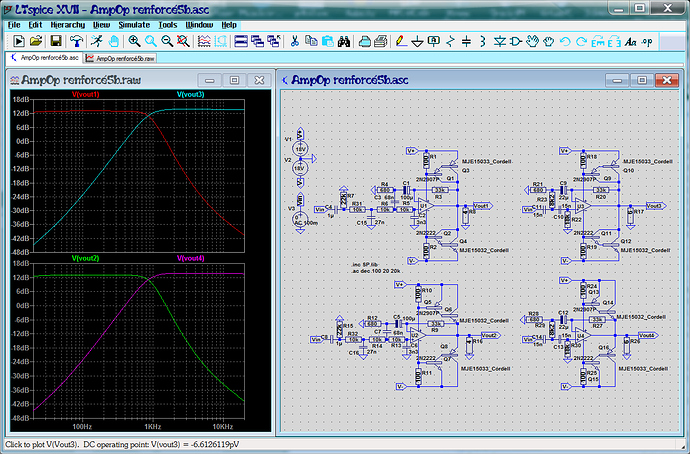Click the V(vout1) trace label
The image size is (690, 454).
coord(86,94)
